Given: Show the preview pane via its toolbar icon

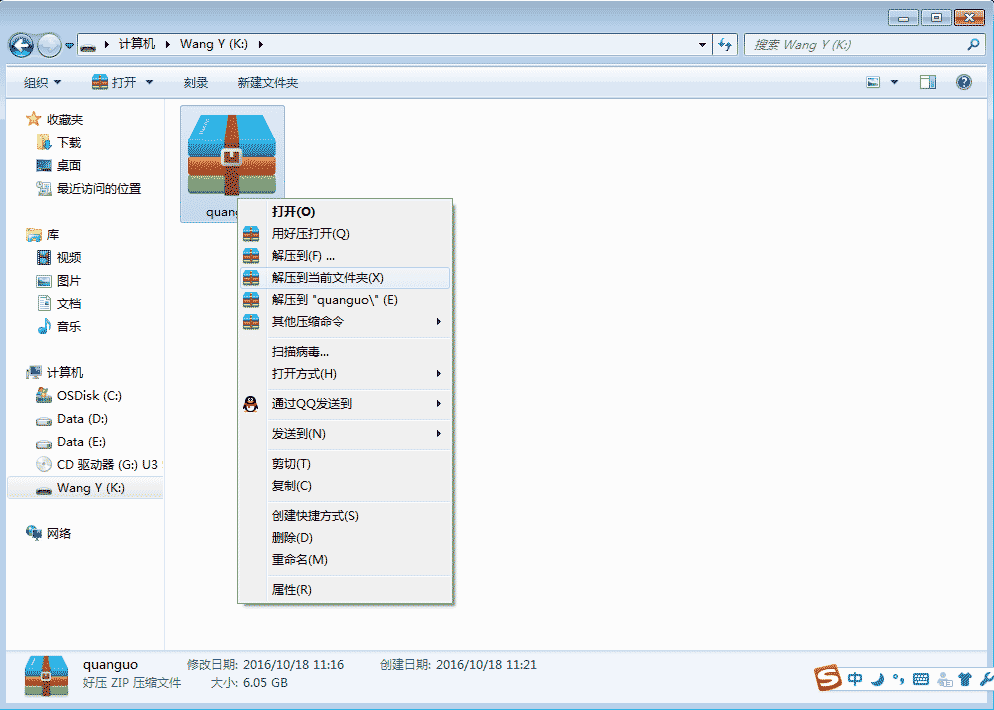Looking at the screenshot, I should coord(928,82).
